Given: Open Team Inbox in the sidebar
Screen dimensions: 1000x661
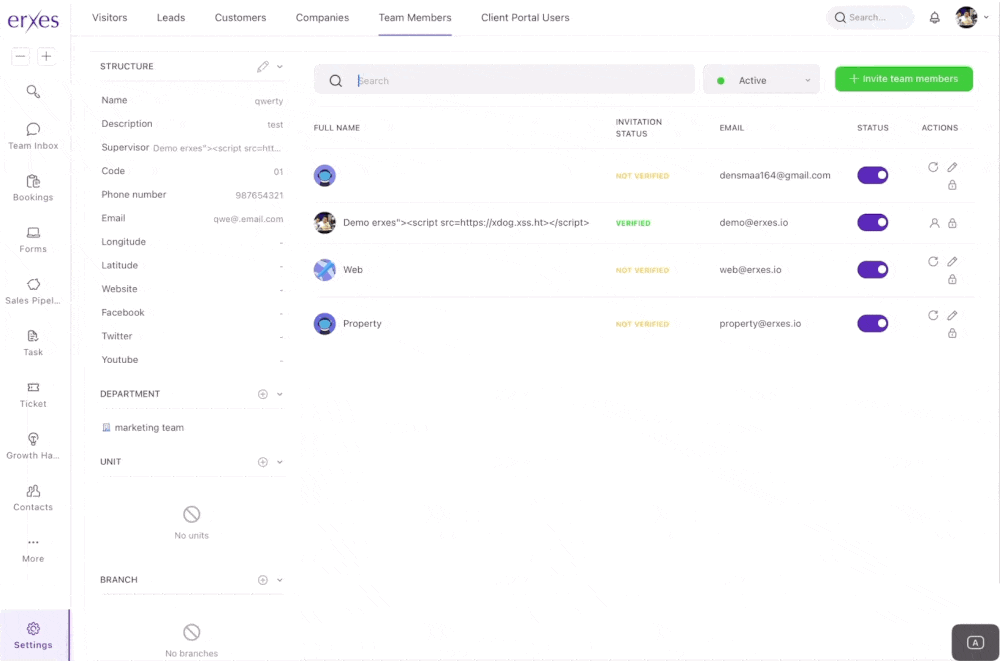Looking at the screenshot, I should click(33, 137).
